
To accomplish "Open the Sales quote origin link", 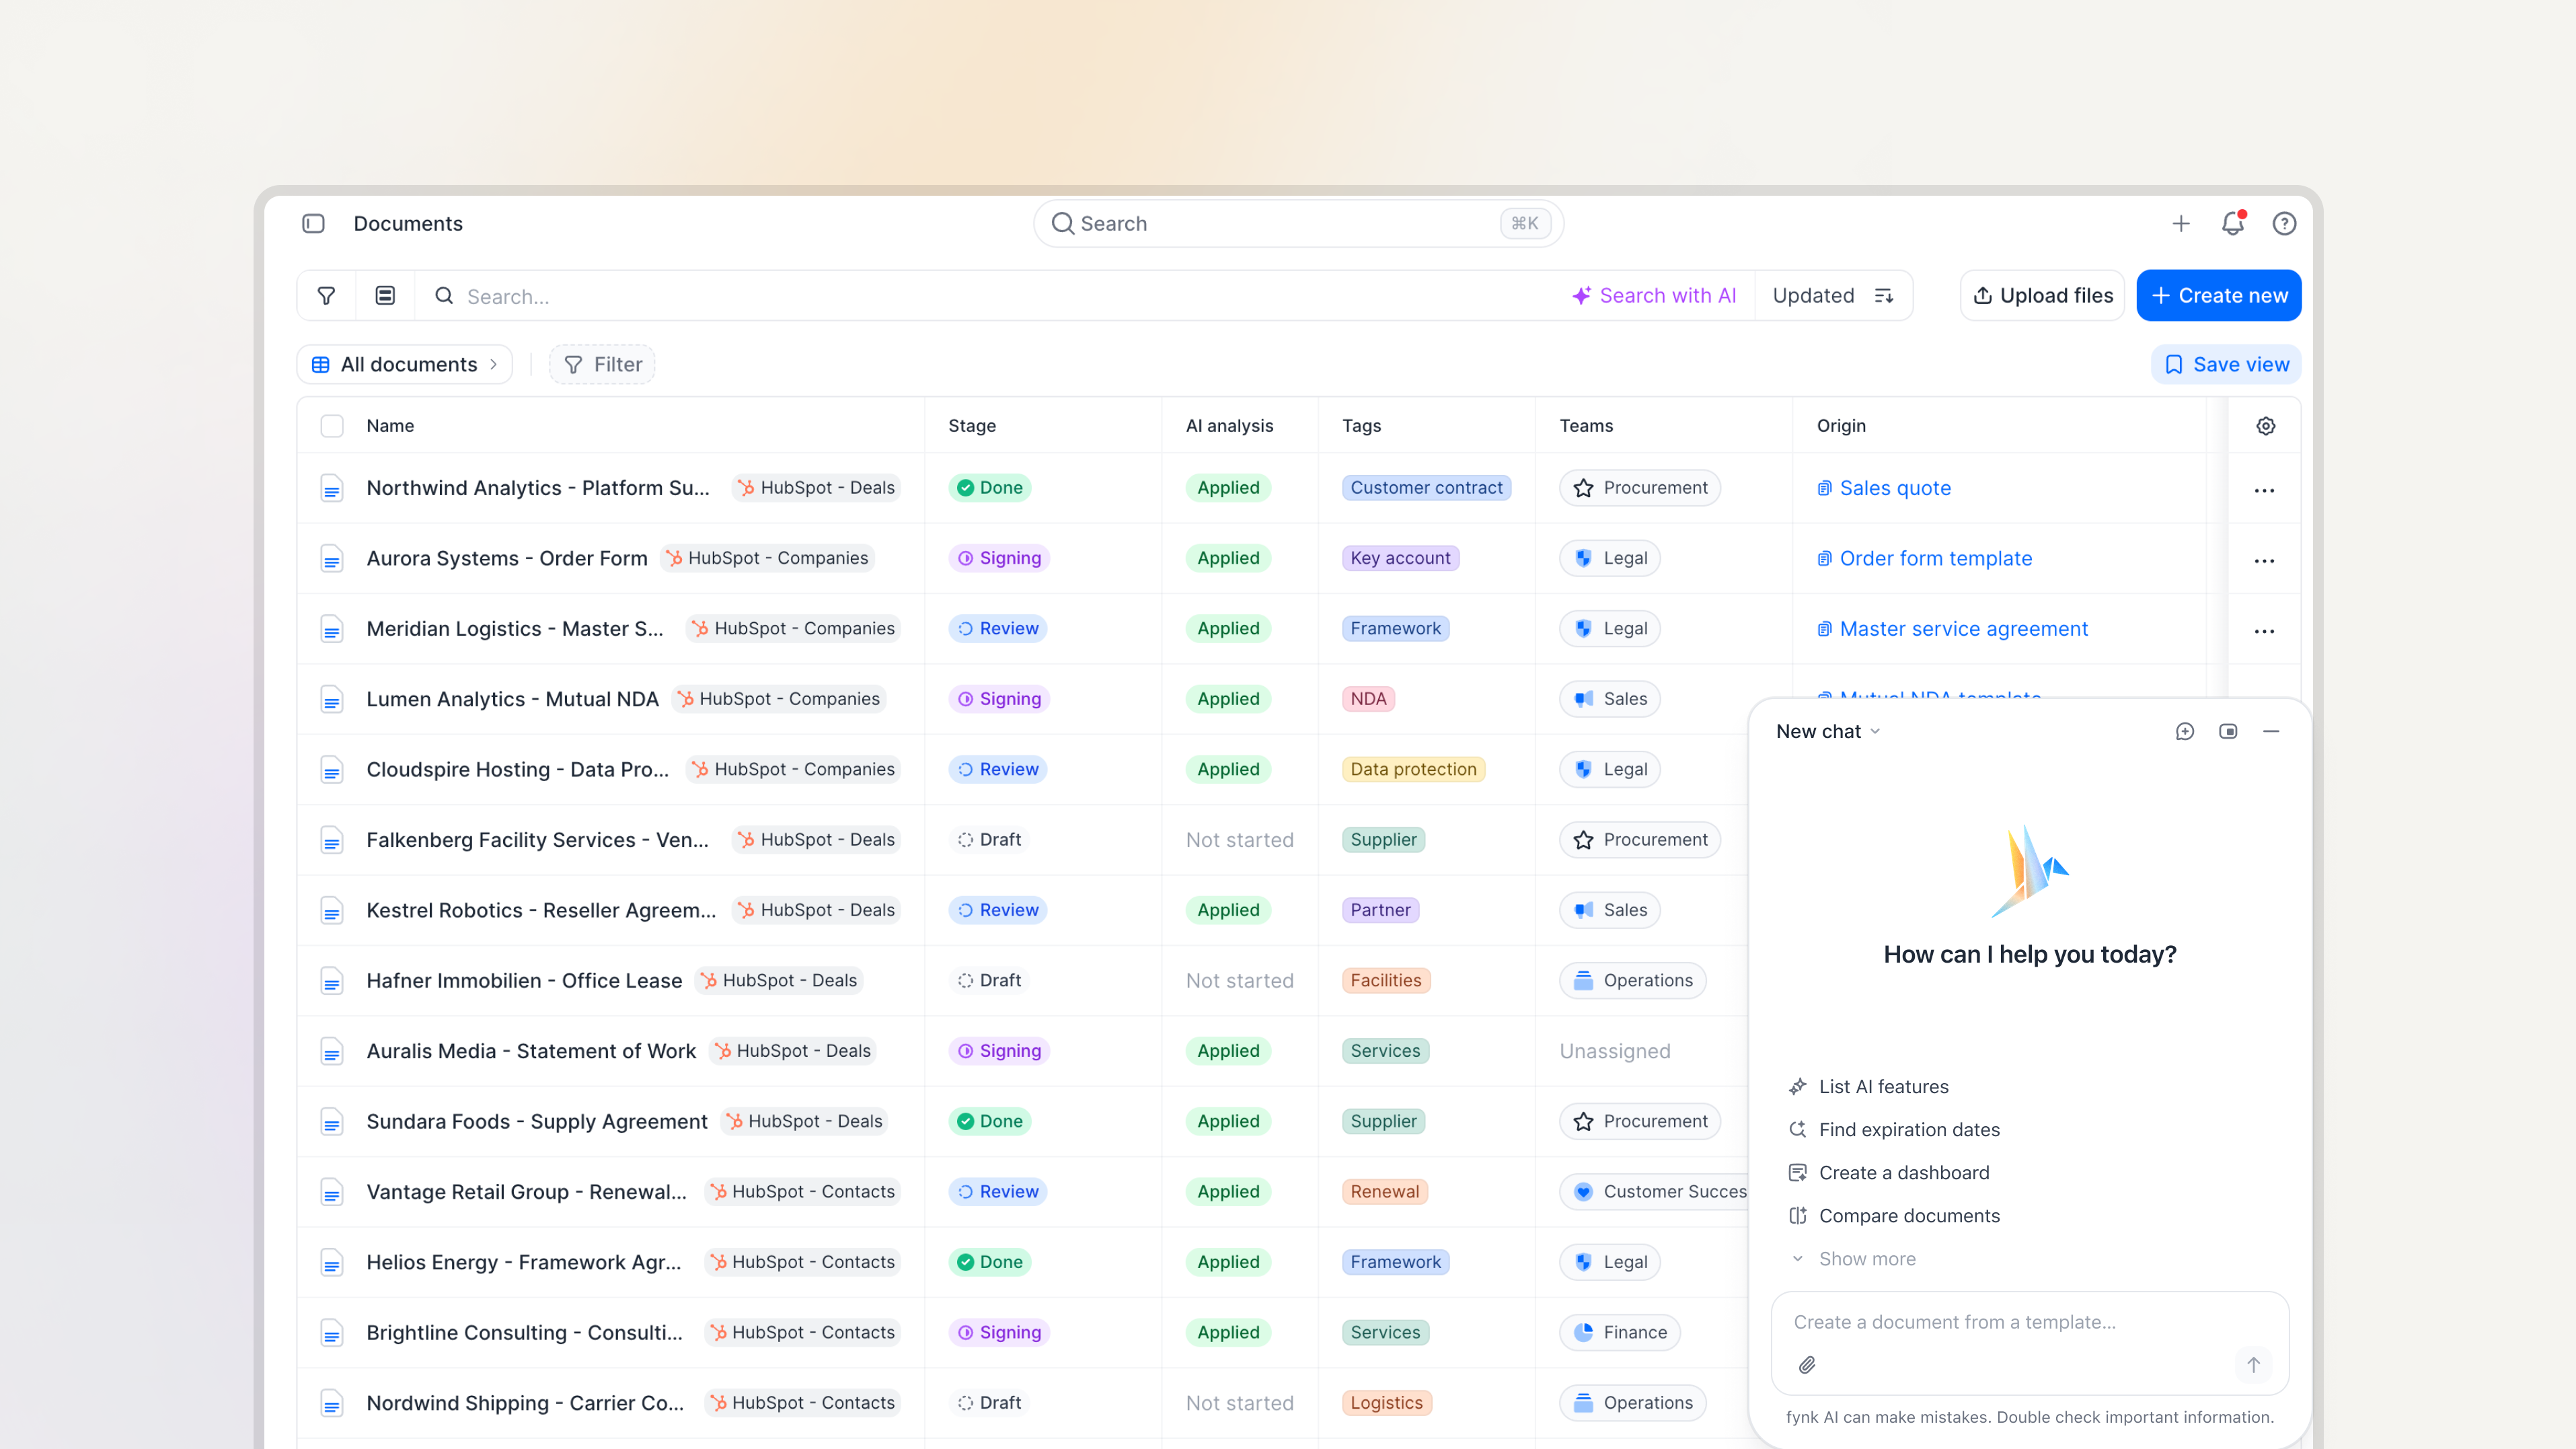I will point(1884,488).
